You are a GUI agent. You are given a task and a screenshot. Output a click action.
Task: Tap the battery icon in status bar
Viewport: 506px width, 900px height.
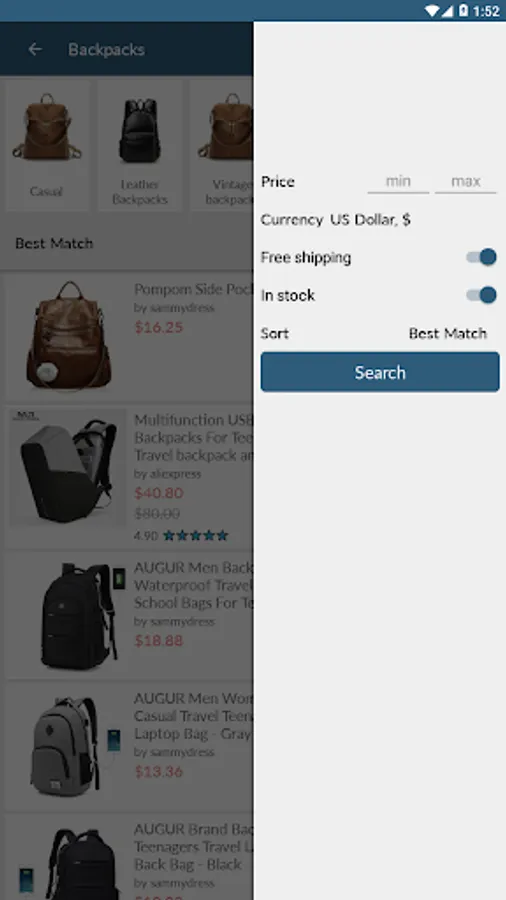[x=463, y=10]
